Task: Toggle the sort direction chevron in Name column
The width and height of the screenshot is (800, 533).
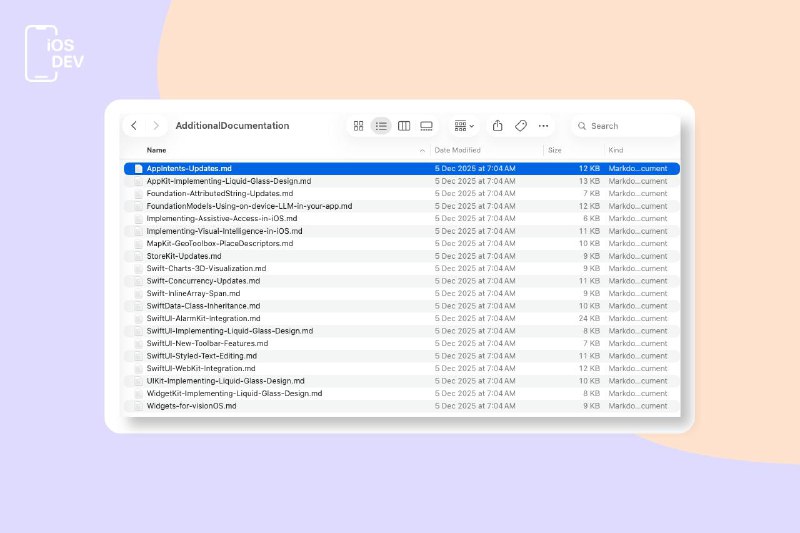Action: (x=422, y=150)
